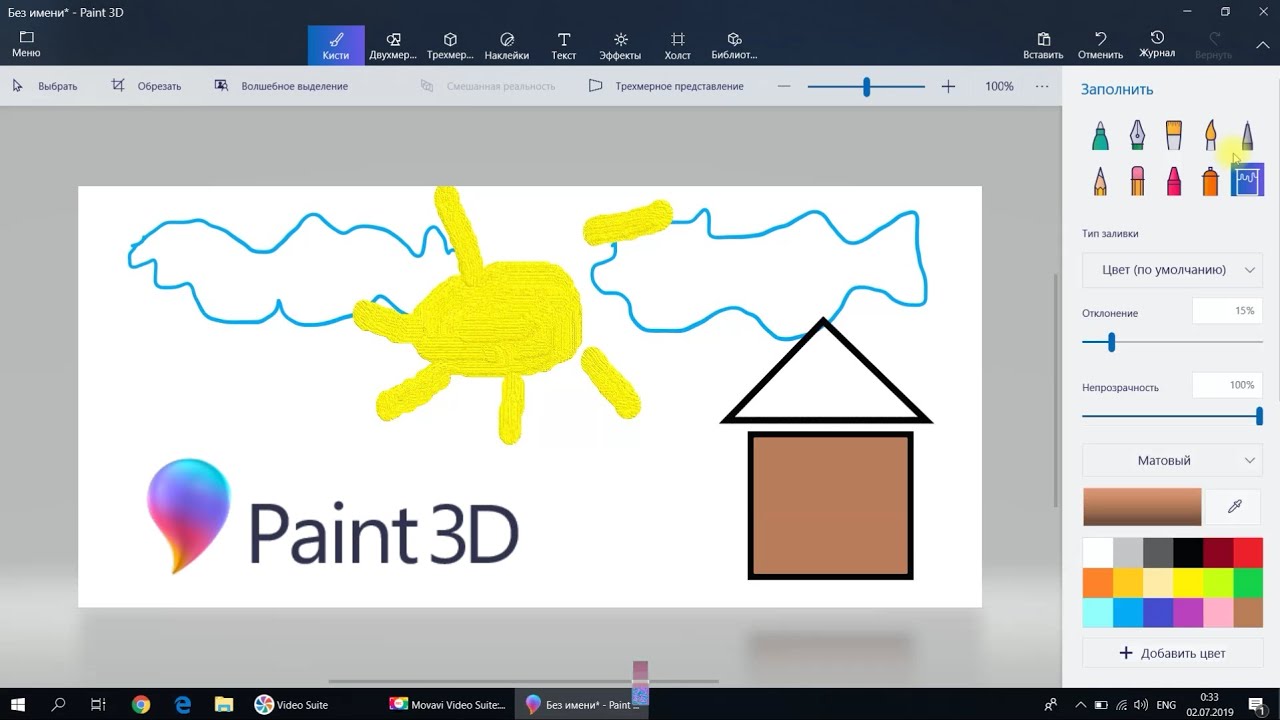Collapse the top ribbon with chevron
This screenshot has height=720, width=1280.
click(1262, 45)
